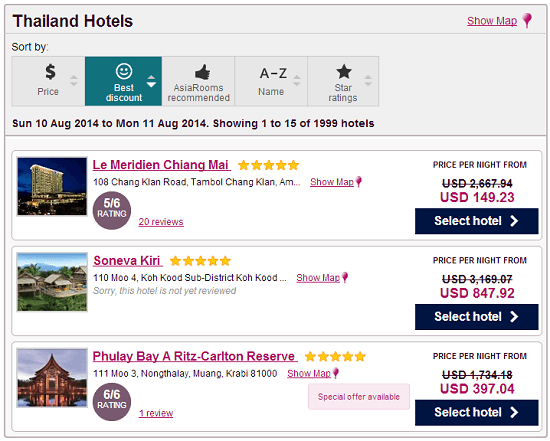Click the map pin beside Soneva Kiri address

click(x=345, y=278)
